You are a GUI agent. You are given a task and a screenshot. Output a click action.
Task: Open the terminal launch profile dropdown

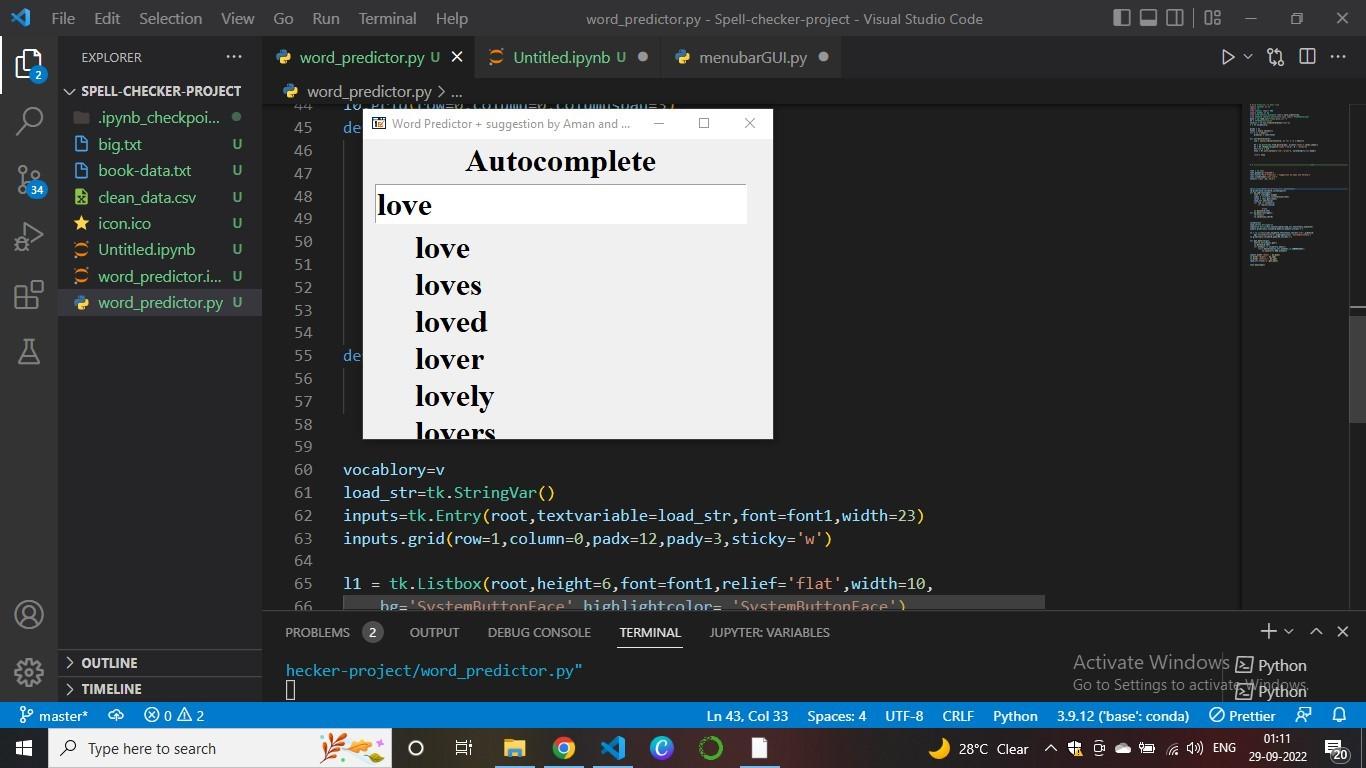click(1289, 631)
